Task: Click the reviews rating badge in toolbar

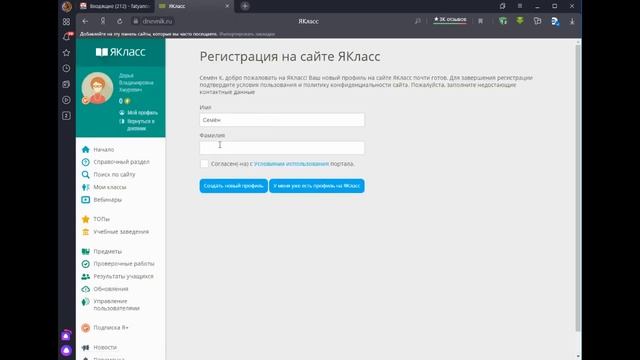Action: point(450,20)
